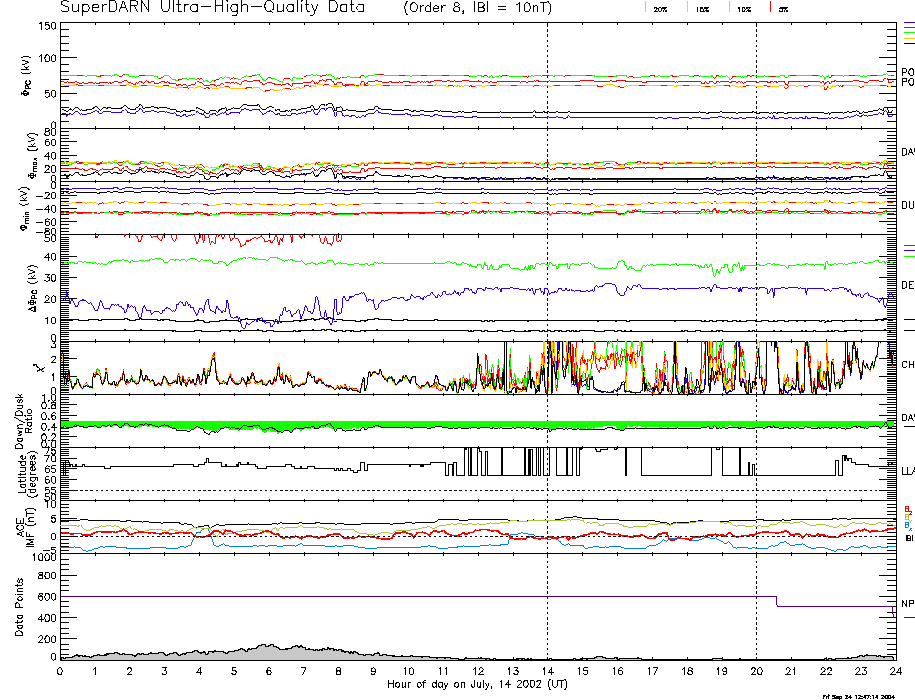Click the Data Points y-axis label
The height and width of the screenshot is (700, 915).
(19, 608)
